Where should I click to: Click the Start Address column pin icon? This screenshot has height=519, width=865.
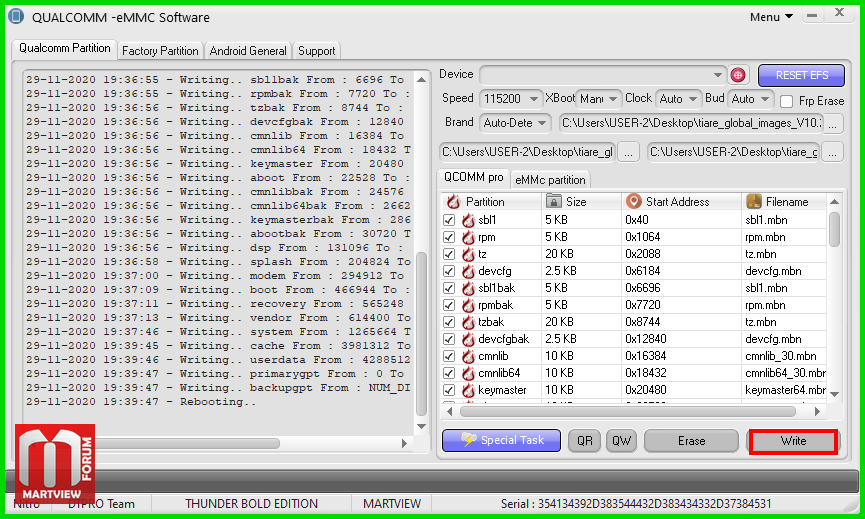[634, 201]
